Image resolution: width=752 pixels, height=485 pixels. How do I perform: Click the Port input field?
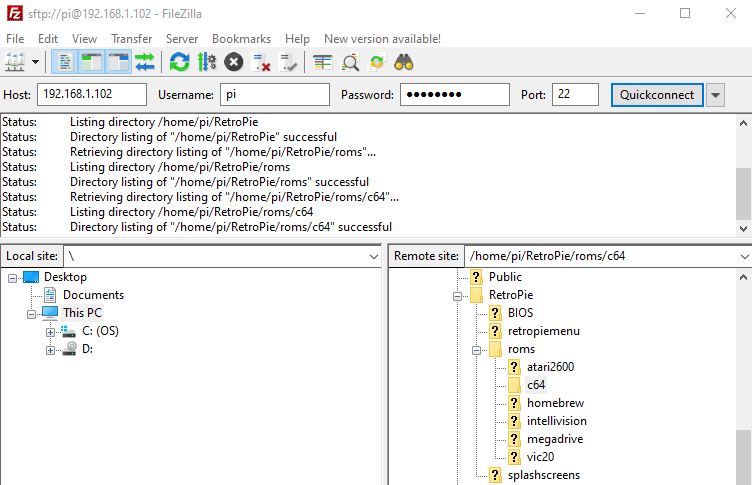click(x=576, y=95)
